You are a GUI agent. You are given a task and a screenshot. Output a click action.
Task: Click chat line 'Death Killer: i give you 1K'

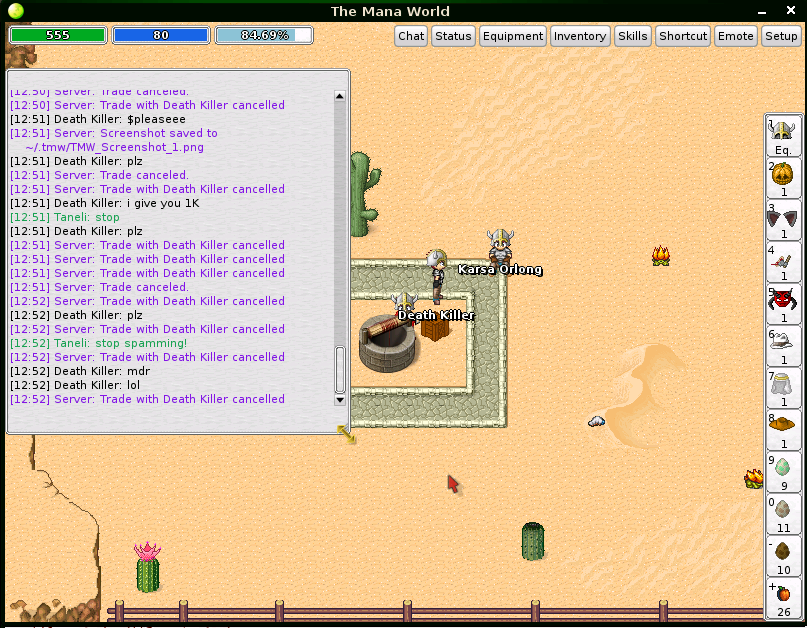(x=104, y=203)
